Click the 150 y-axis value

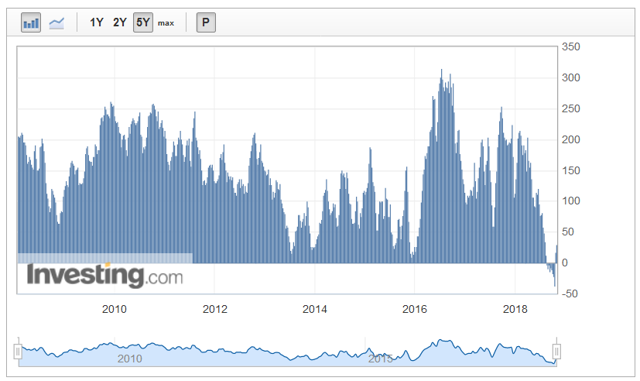pos(571,171)
